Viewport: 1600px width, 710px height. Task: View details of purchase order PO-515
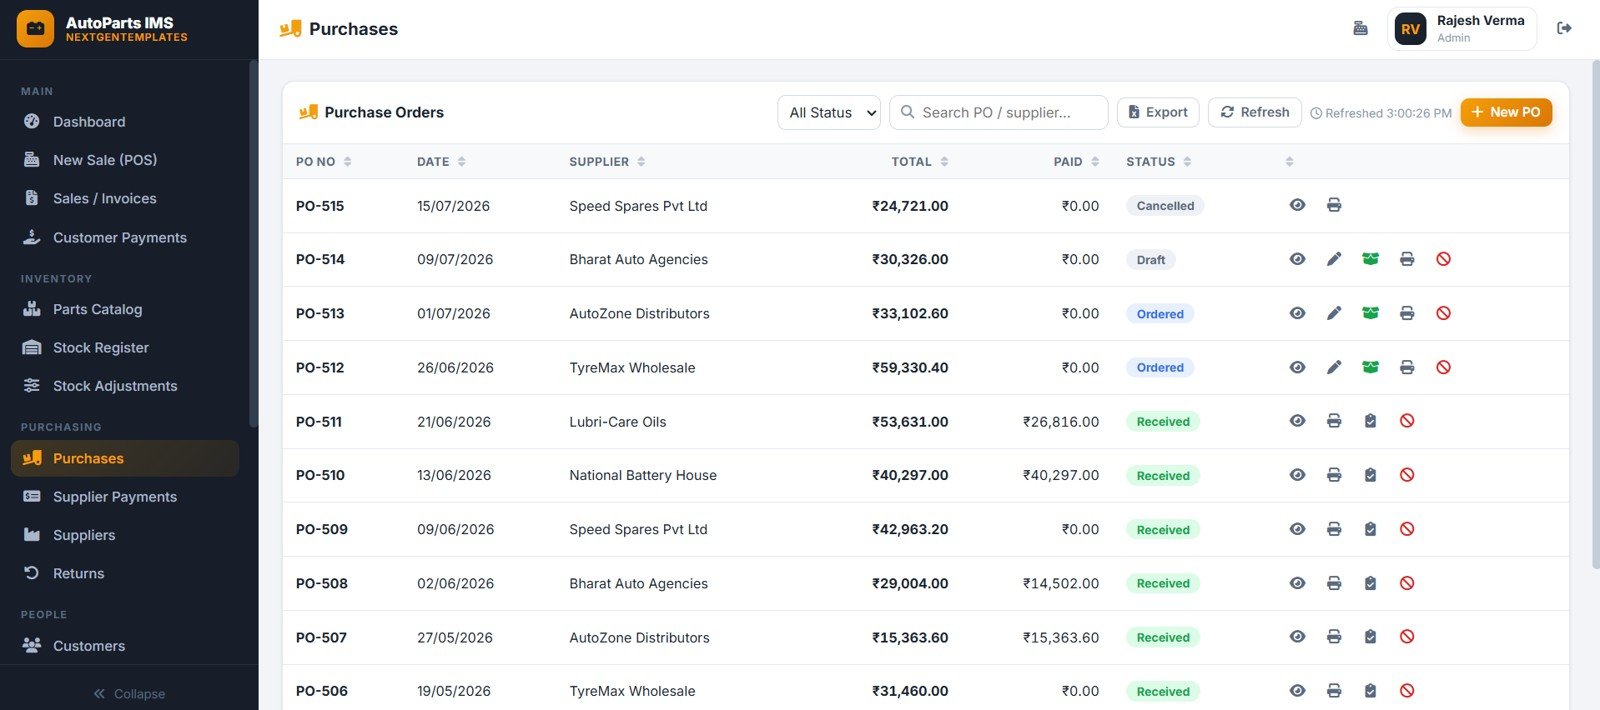1297,205
